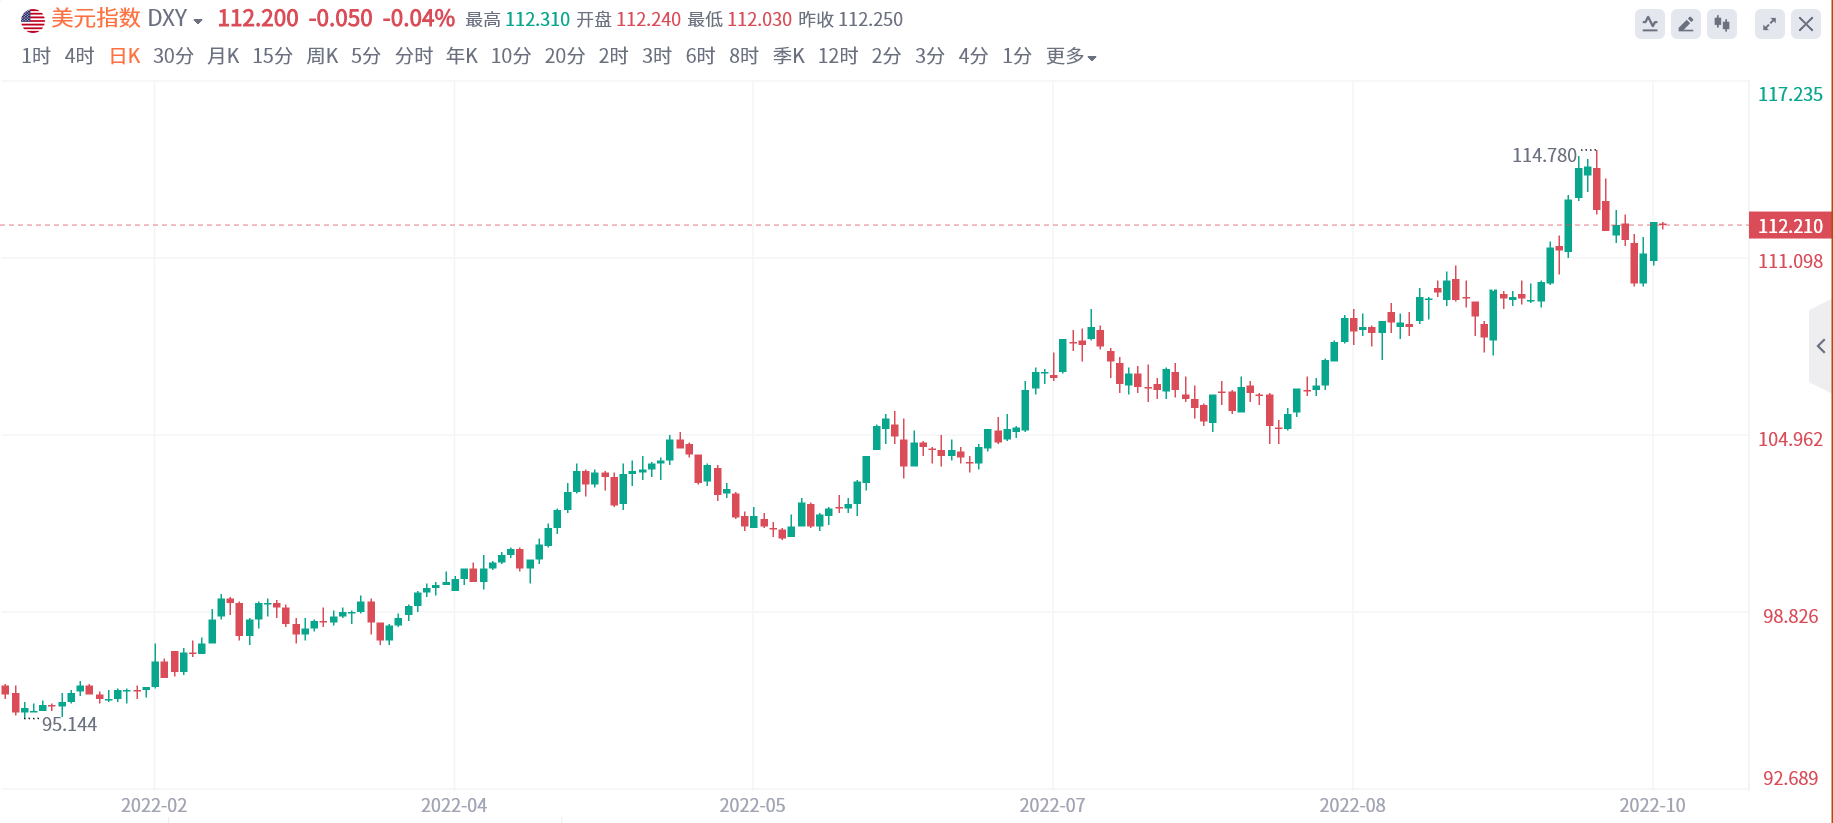Open the candlestick chart style button
Screen dimensions: 1833x823
pyautogui.click(x=1722, y=24)
